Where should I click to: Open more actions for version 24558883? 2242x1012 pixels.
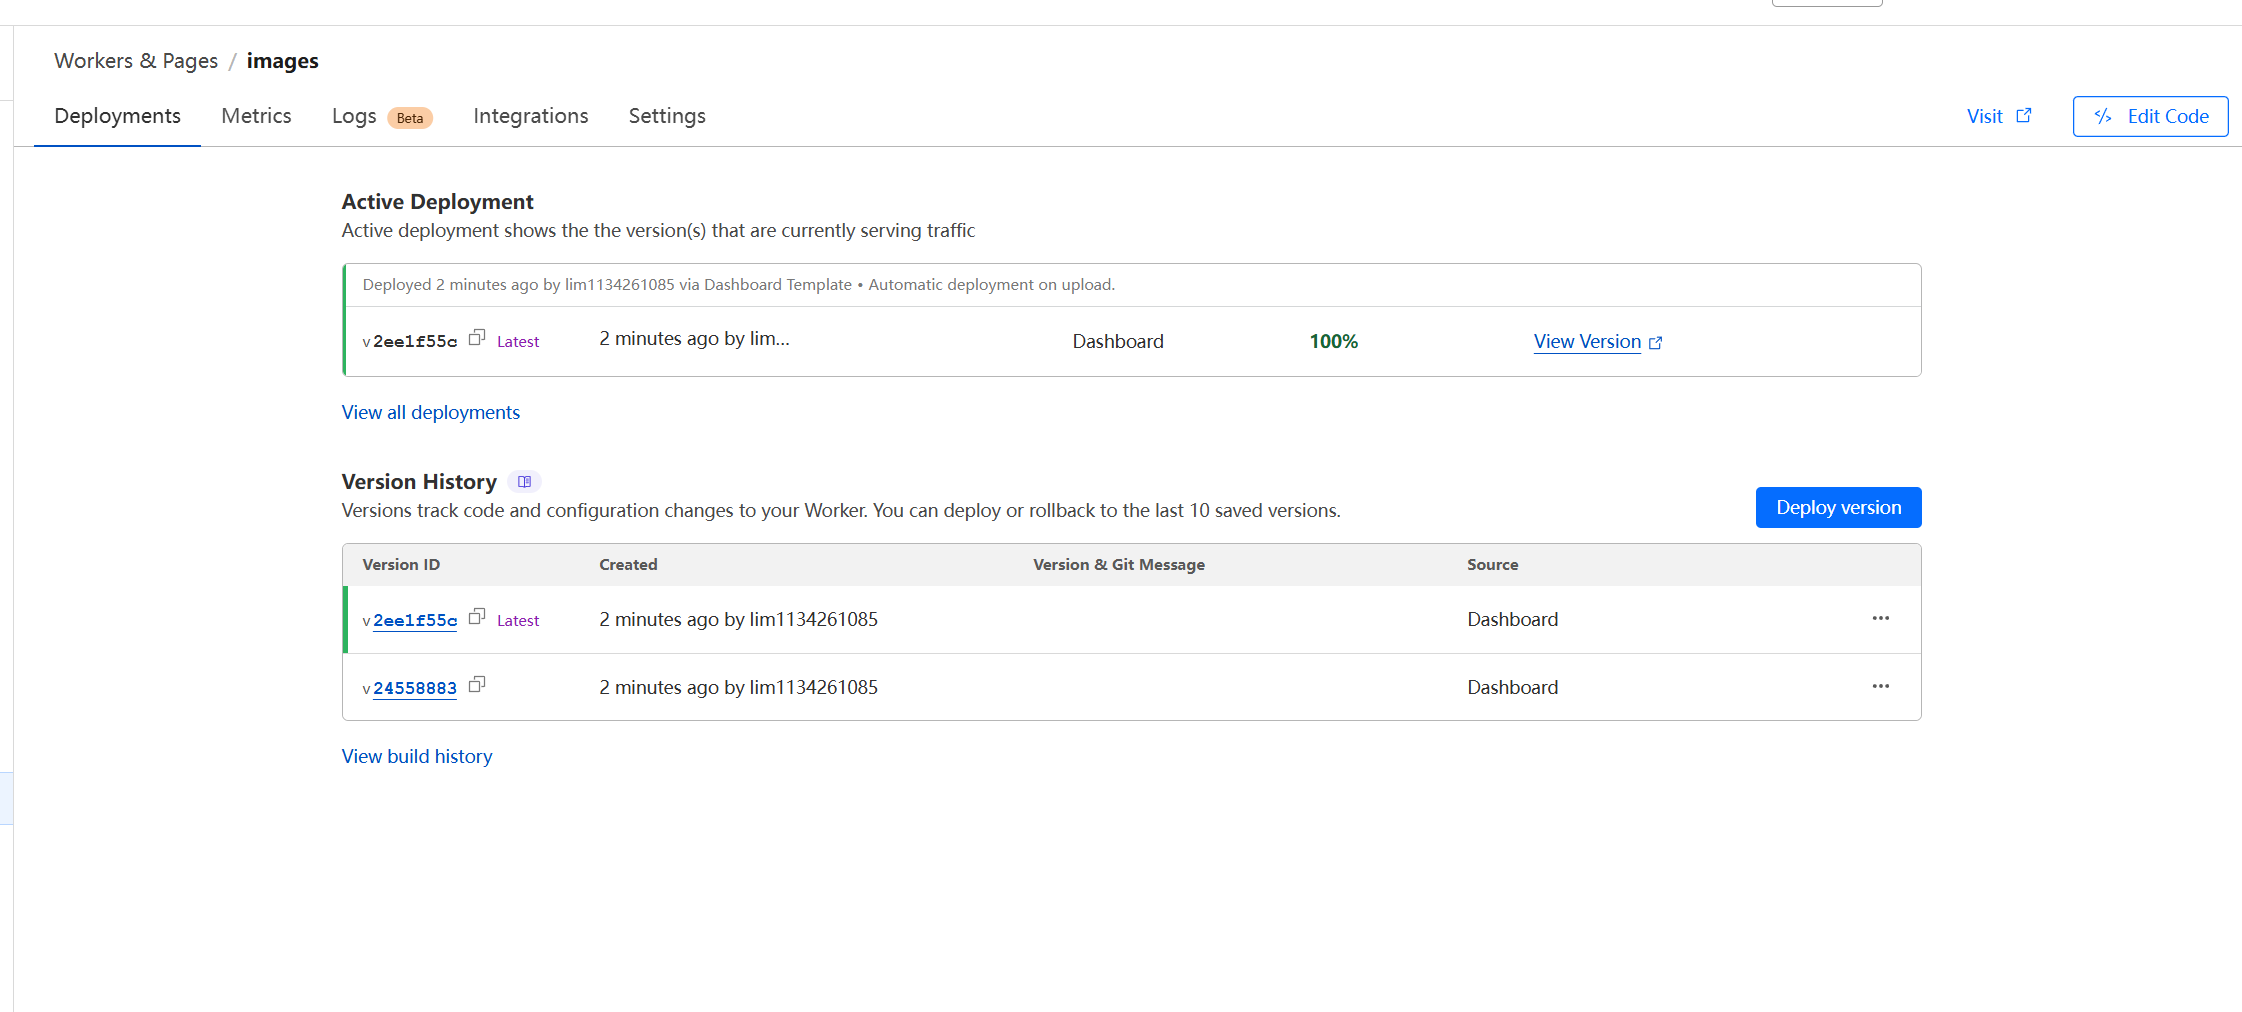1880,687
